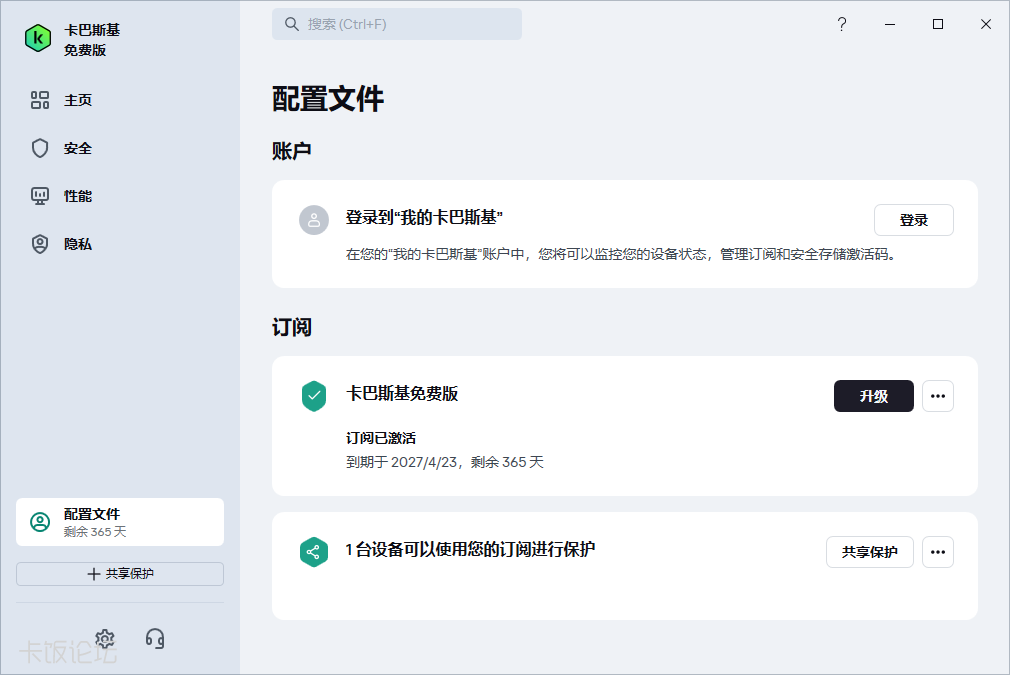The width and height of the screenshot is (1010, 675).
Task: Go to the 安全 (Security) section
Action: (78, 148)
